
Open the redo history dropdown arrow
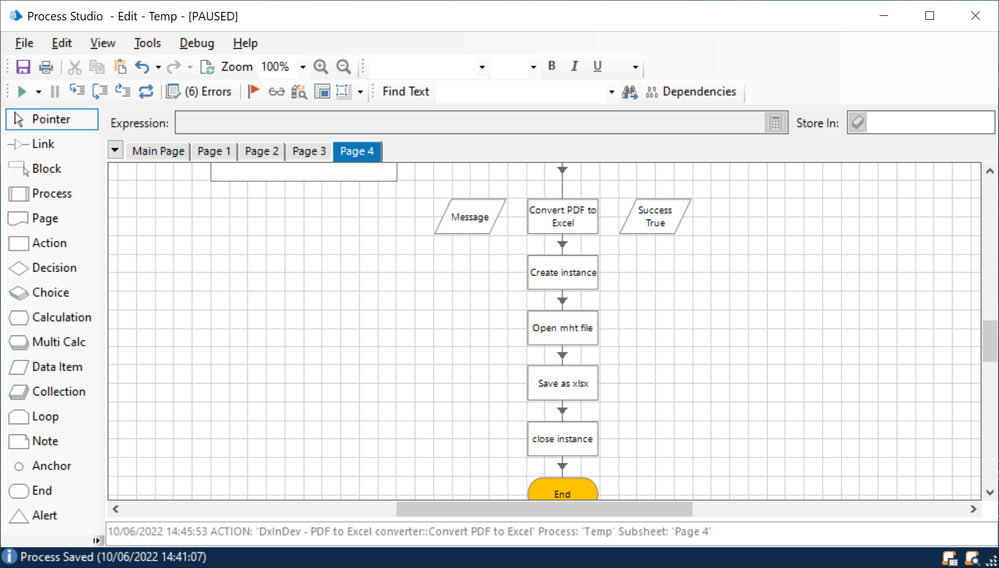190,67
